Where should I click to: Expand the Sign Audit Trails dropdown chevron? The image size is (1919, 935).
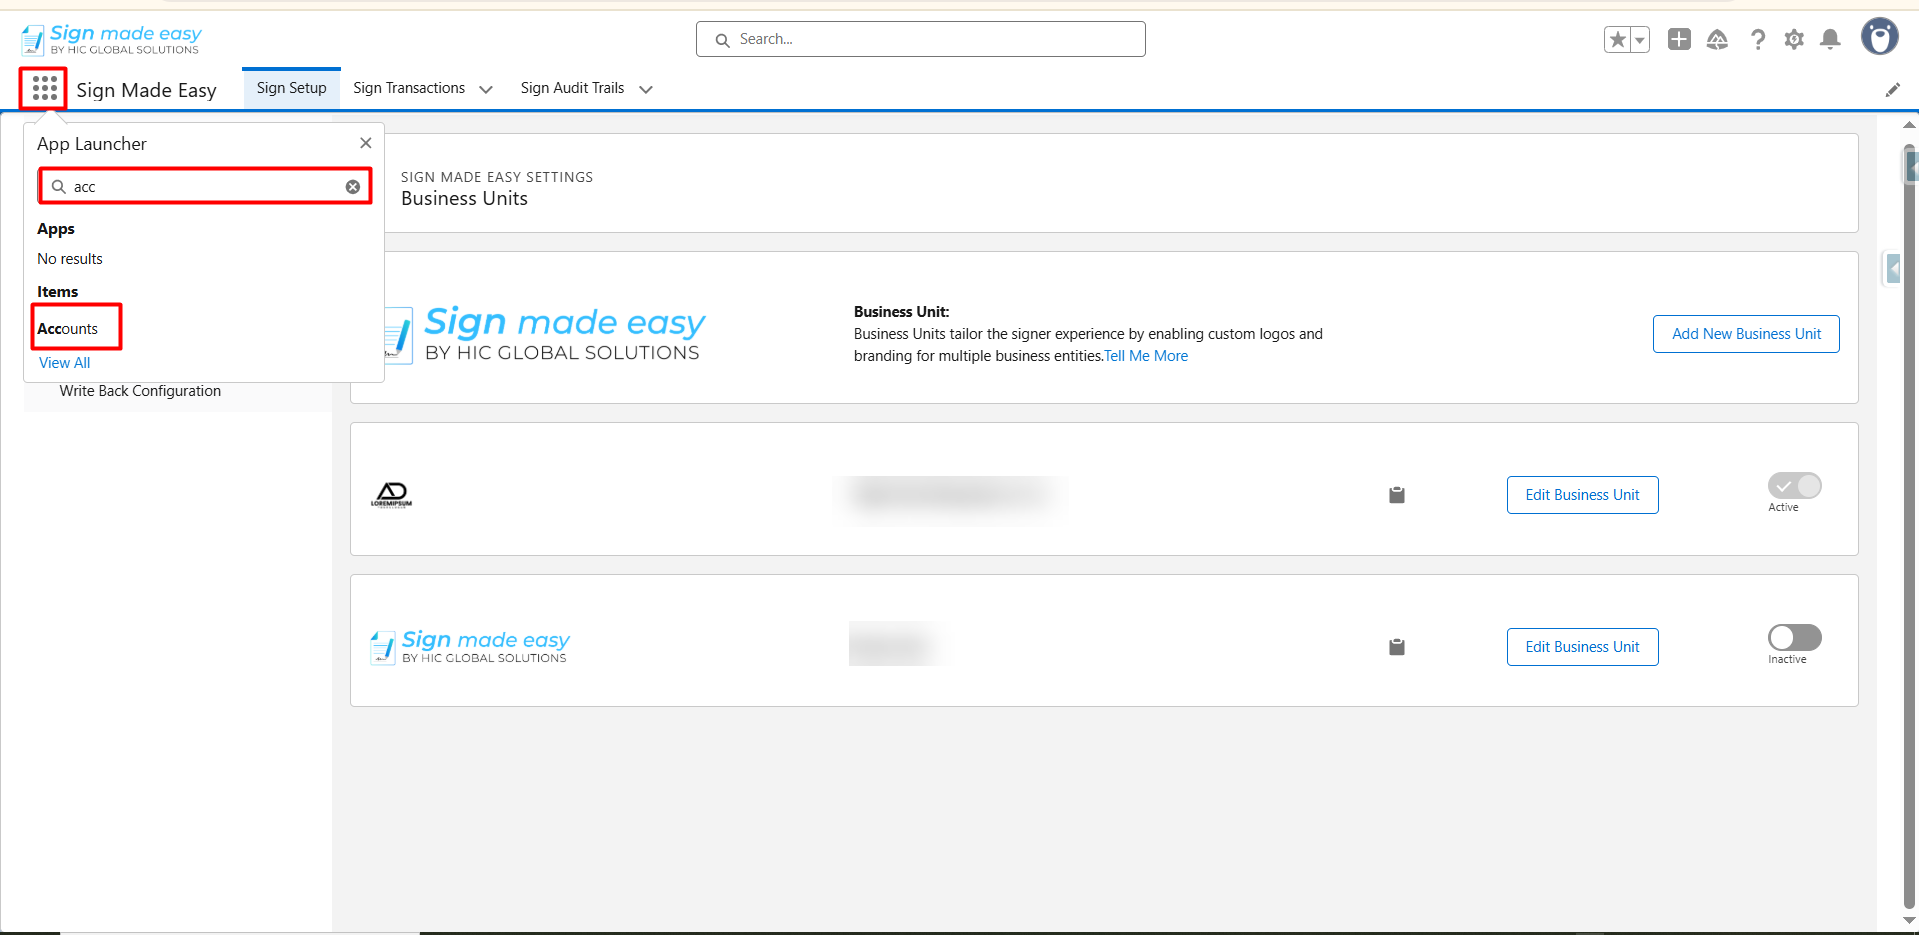pos(646,89)
